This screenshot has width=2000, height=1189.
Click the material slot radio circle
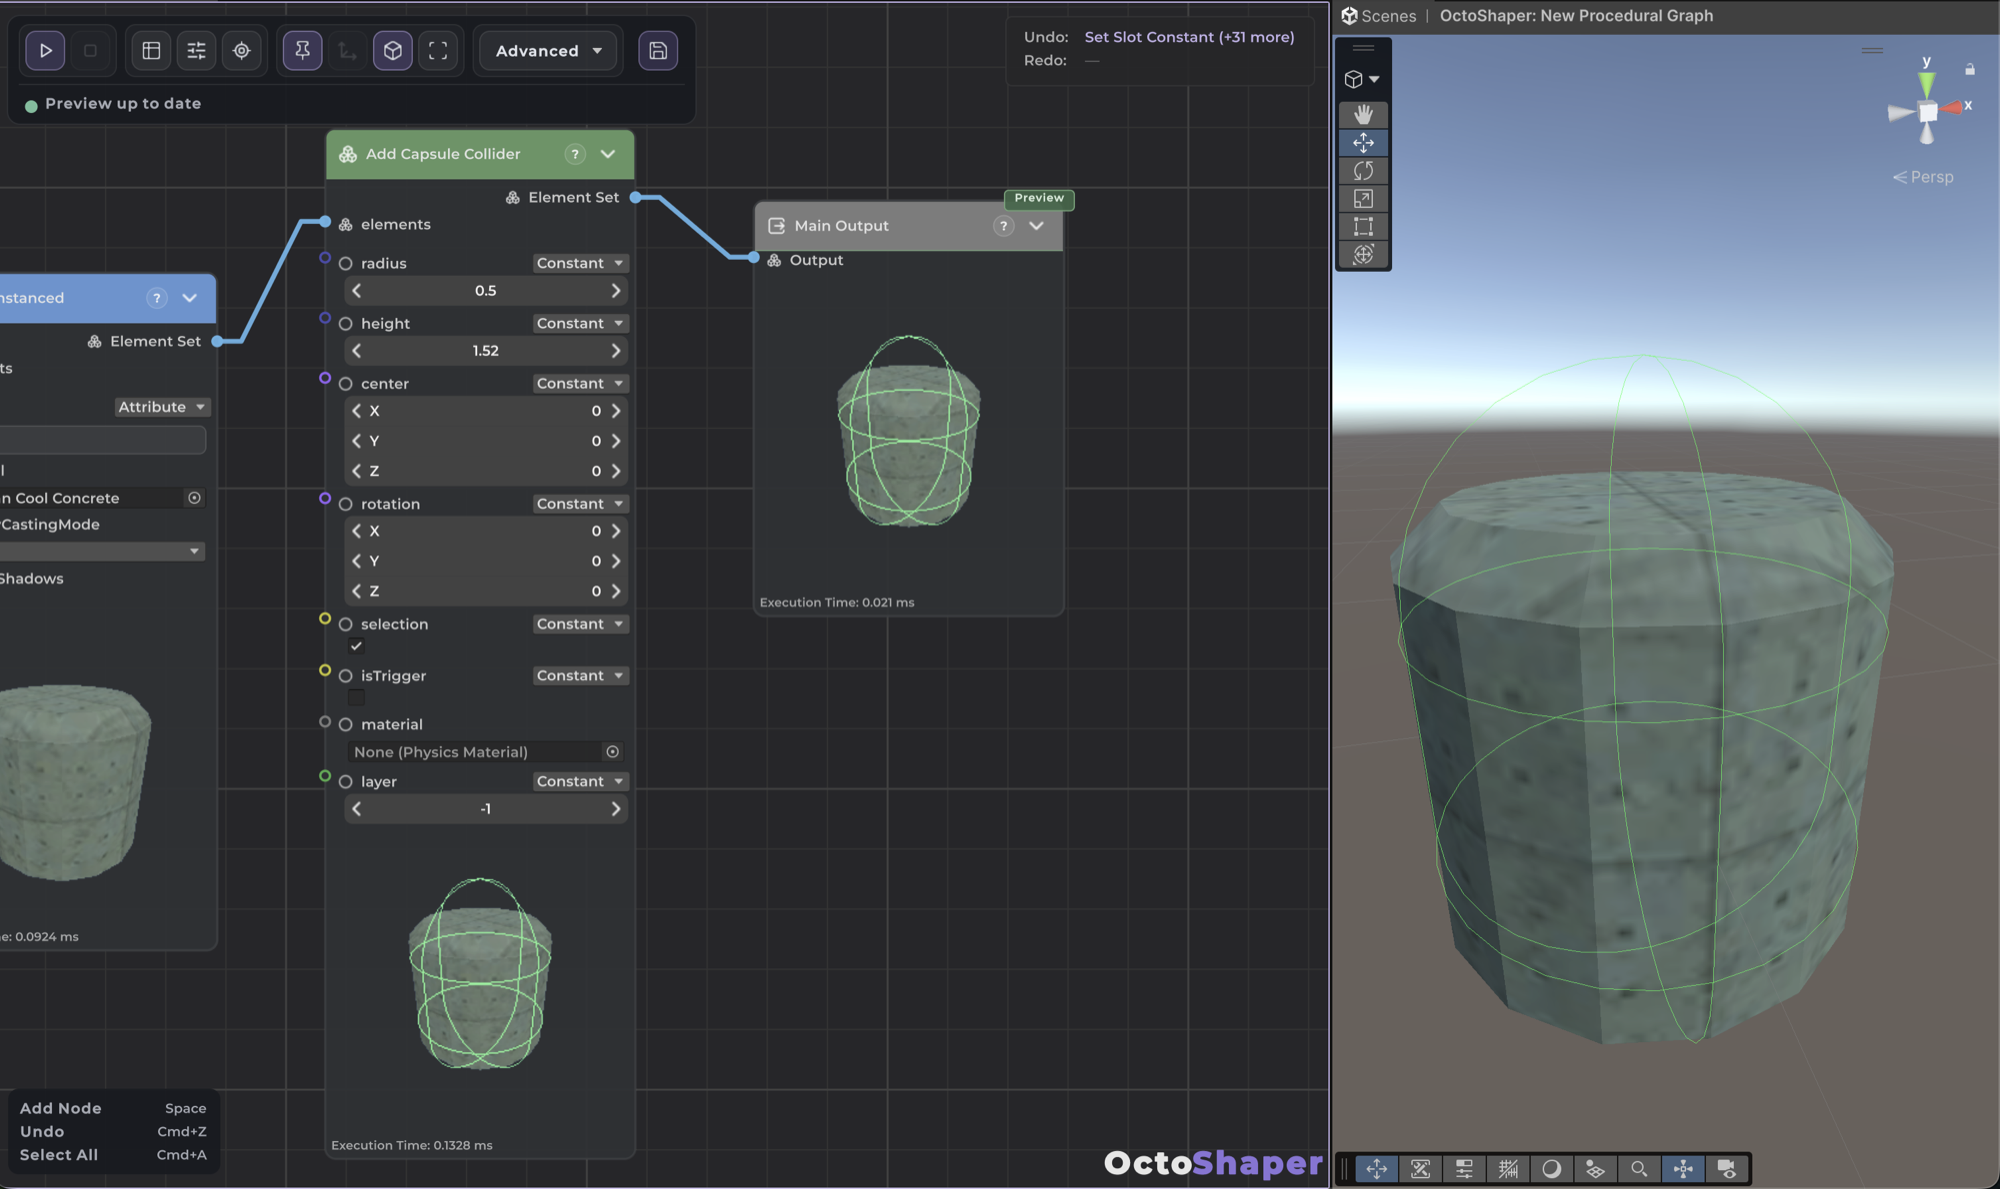[x=346, y=725]
